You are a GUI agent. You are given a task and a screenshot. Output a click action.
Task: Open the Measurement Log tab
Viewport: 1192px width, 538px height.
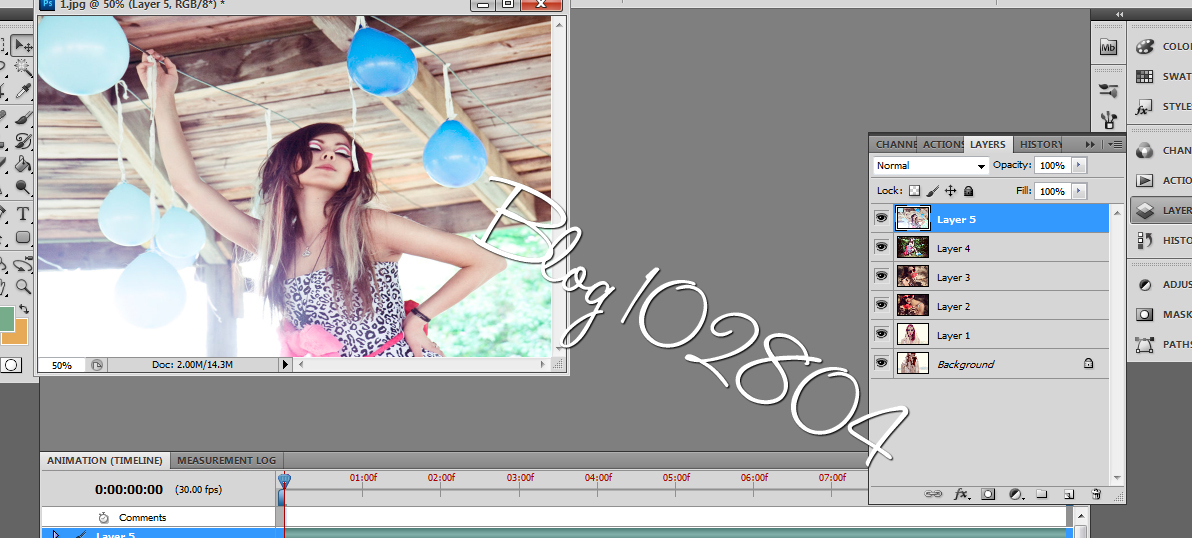click(x=229, y=460)
